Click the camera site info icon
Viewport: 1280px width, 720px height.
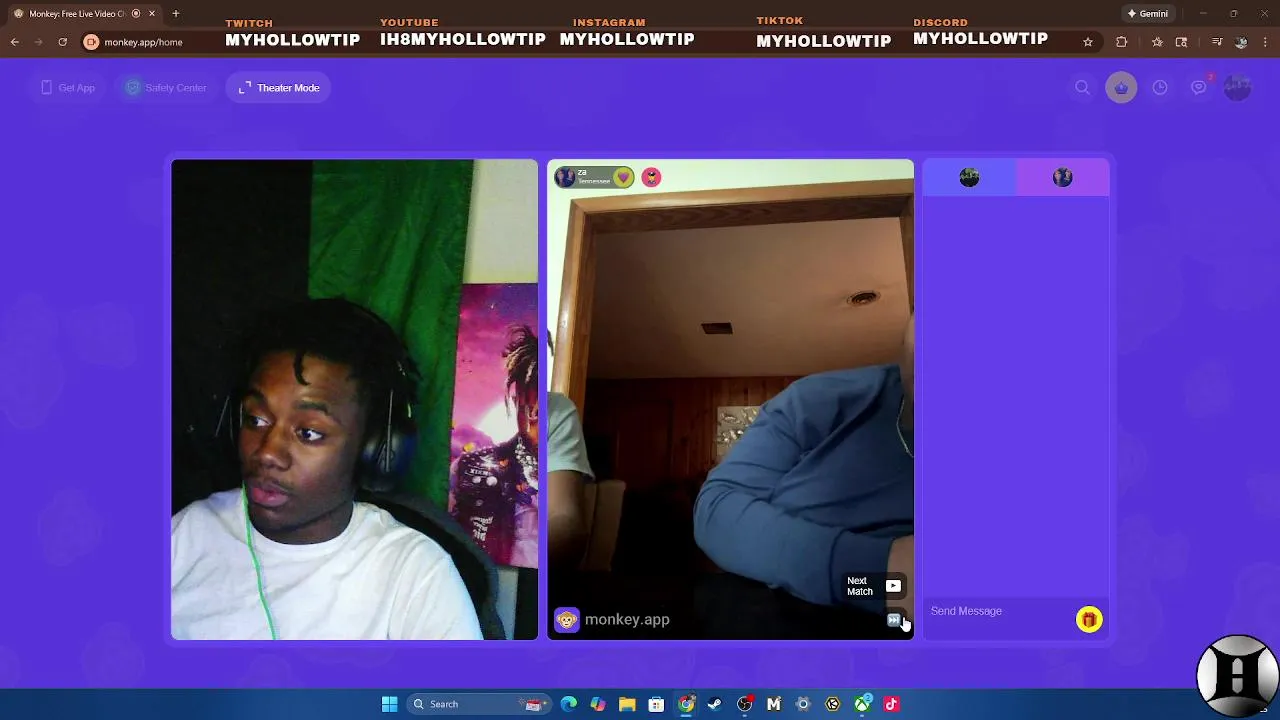point(92,42)
